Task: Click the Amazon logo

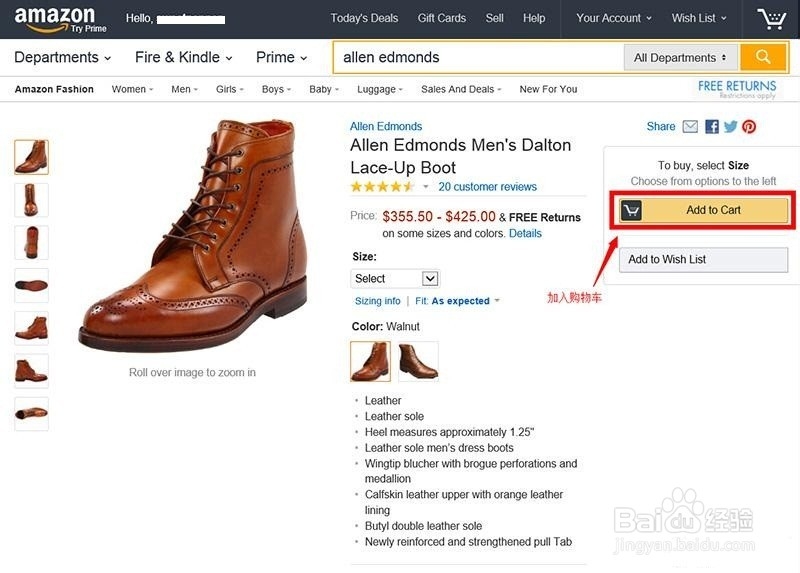Action: (x=55, y=16)
